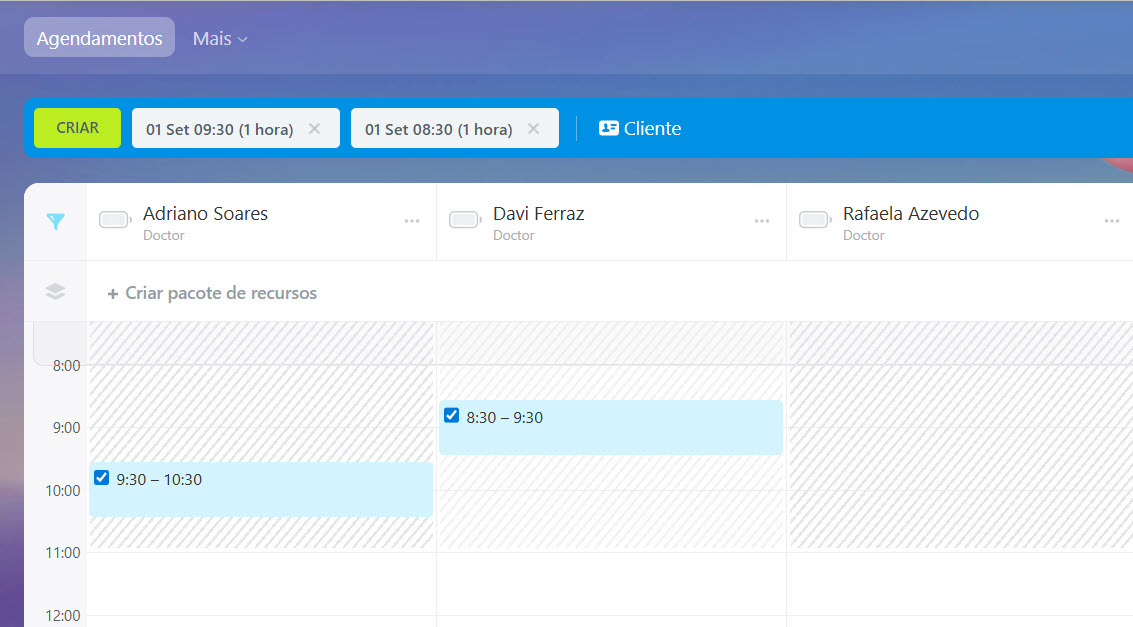Uncheck the 9:30 – 10:30 slot checkbox

point(101,478)
